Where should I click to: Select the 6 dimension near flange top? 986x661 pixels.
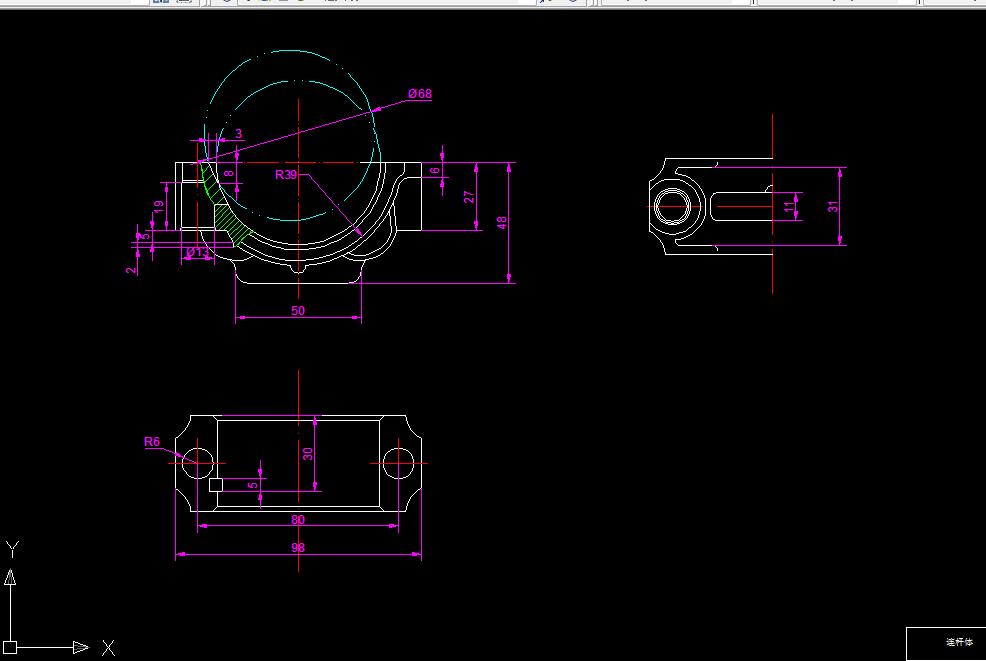click(435, 171)
